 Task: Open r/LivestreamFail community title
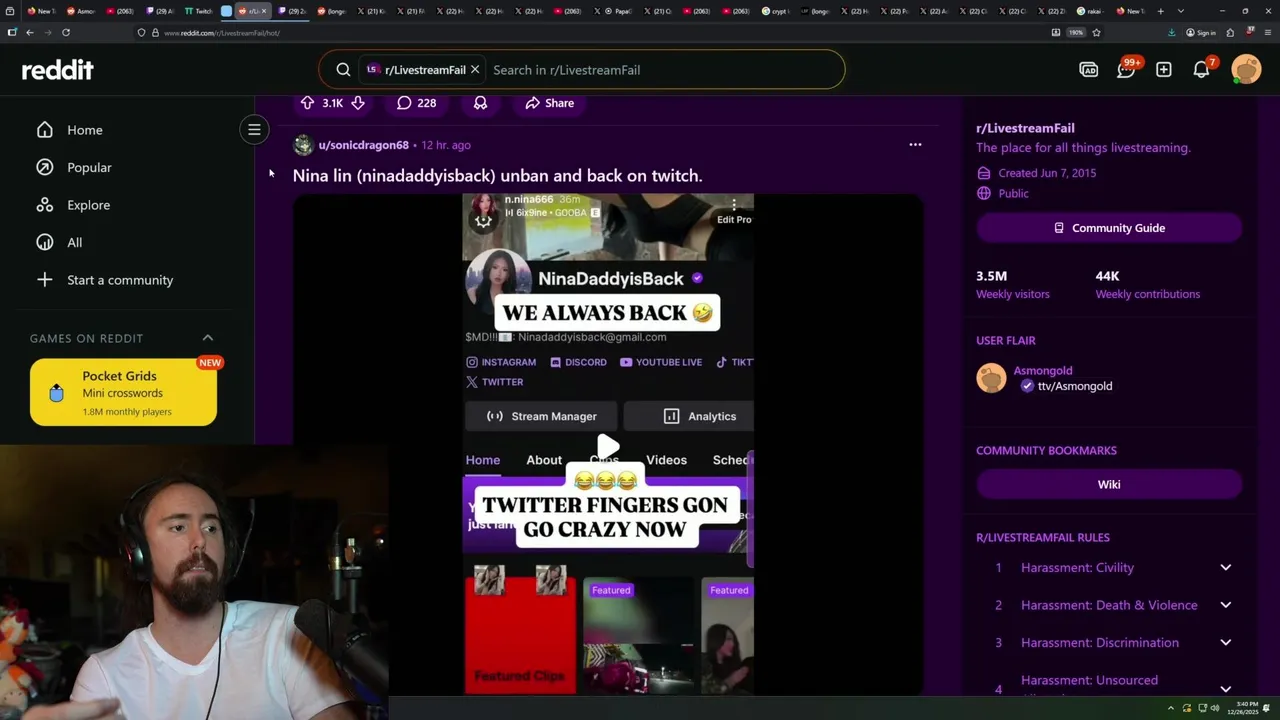pyautogui.click(x=1025, y=128)
